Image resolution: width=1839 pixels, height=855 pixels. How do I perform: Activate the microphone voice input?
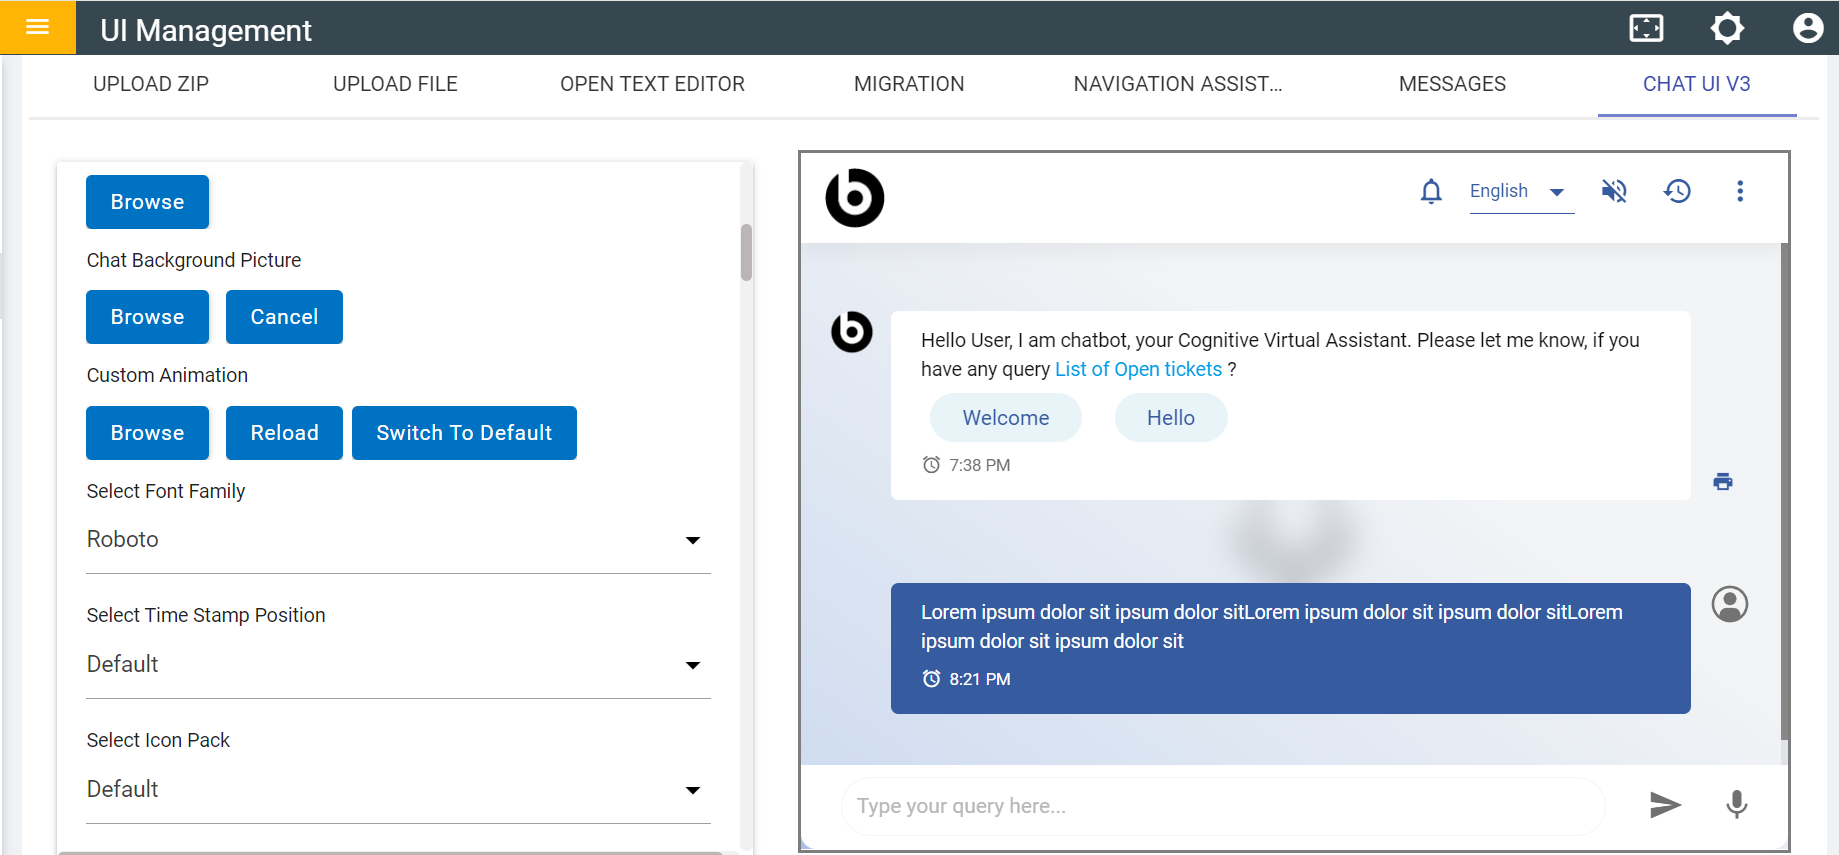click(1736, 805)
